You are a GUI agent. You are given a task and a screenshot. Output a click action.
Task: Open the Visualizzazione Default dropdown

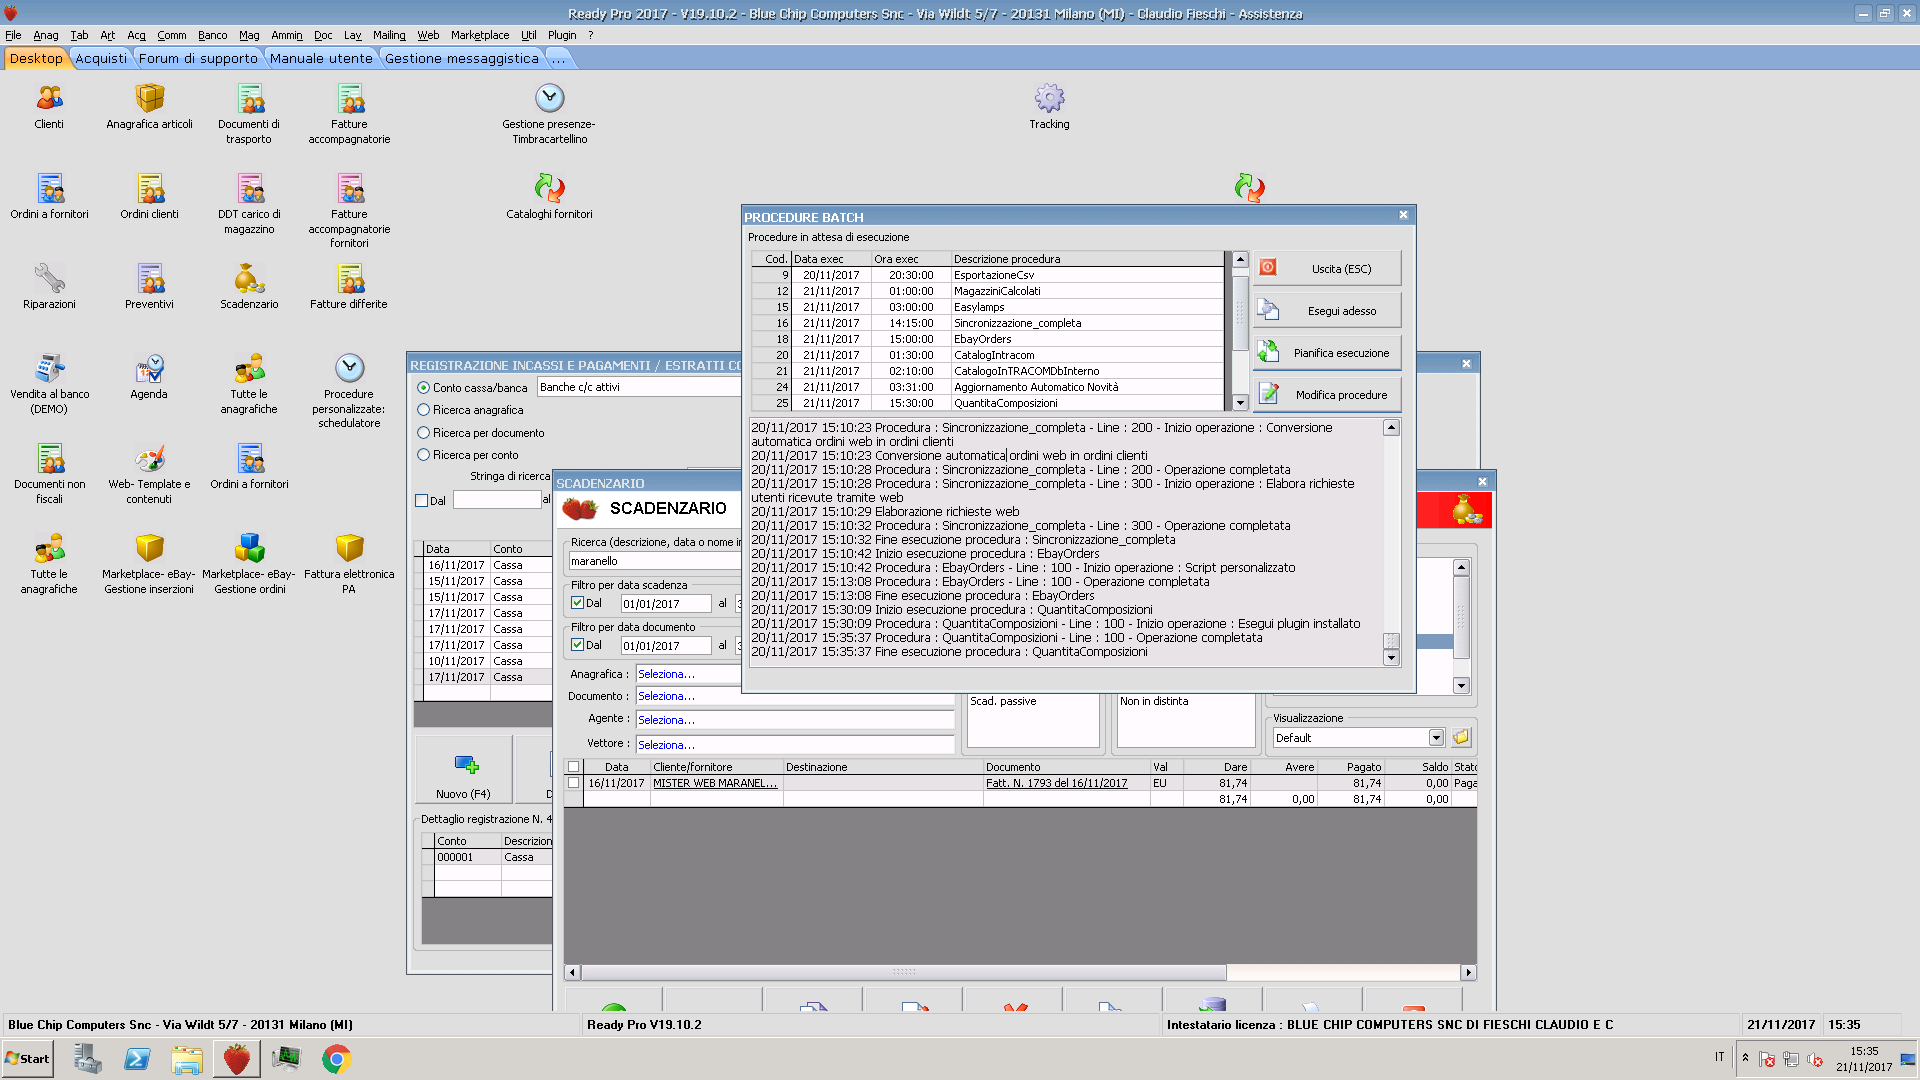1436,738
